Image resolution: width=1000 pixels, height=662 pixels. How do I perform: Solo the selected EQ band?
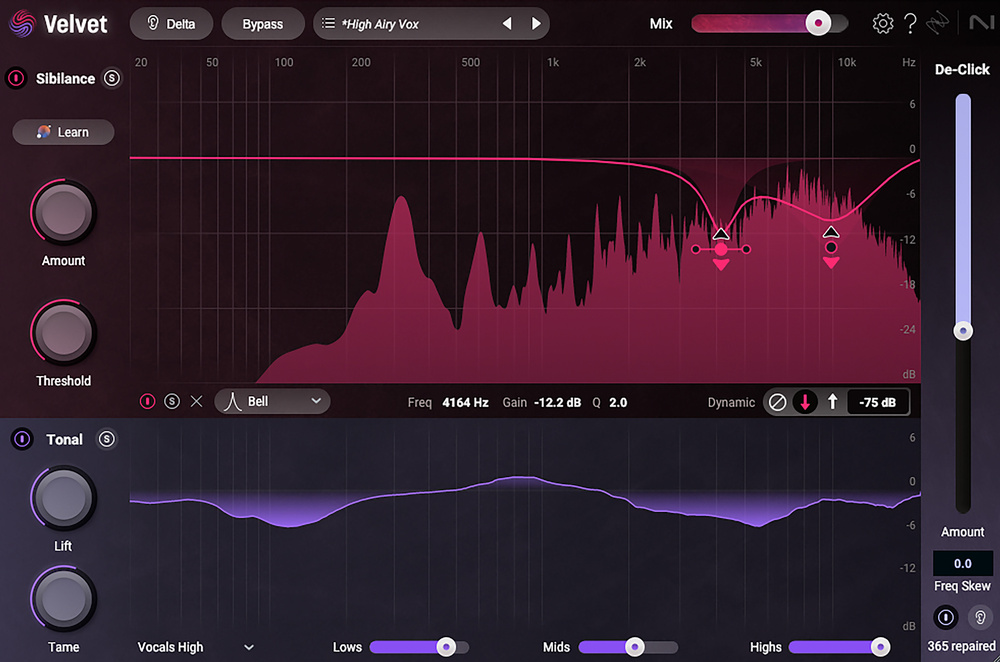pyautogui.click(x=172, y=401)
